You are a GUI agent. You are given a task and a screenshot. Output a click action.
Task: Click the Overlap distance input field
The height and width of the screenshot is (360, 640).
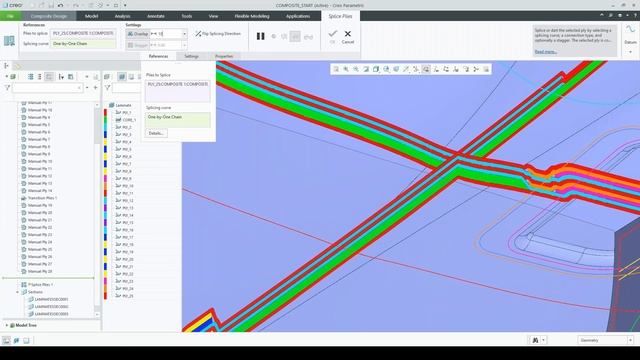tap(166, 33)
